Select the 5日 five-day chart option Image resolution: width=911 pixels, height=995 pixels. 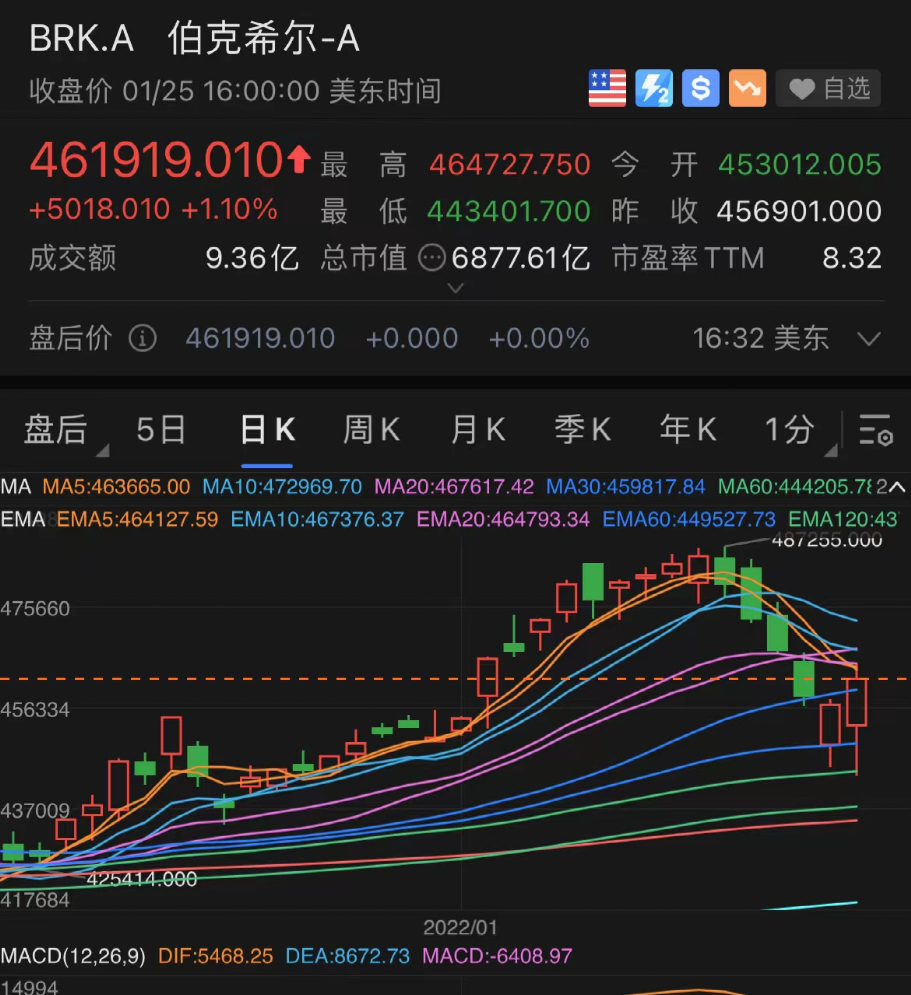click(160, 429)
